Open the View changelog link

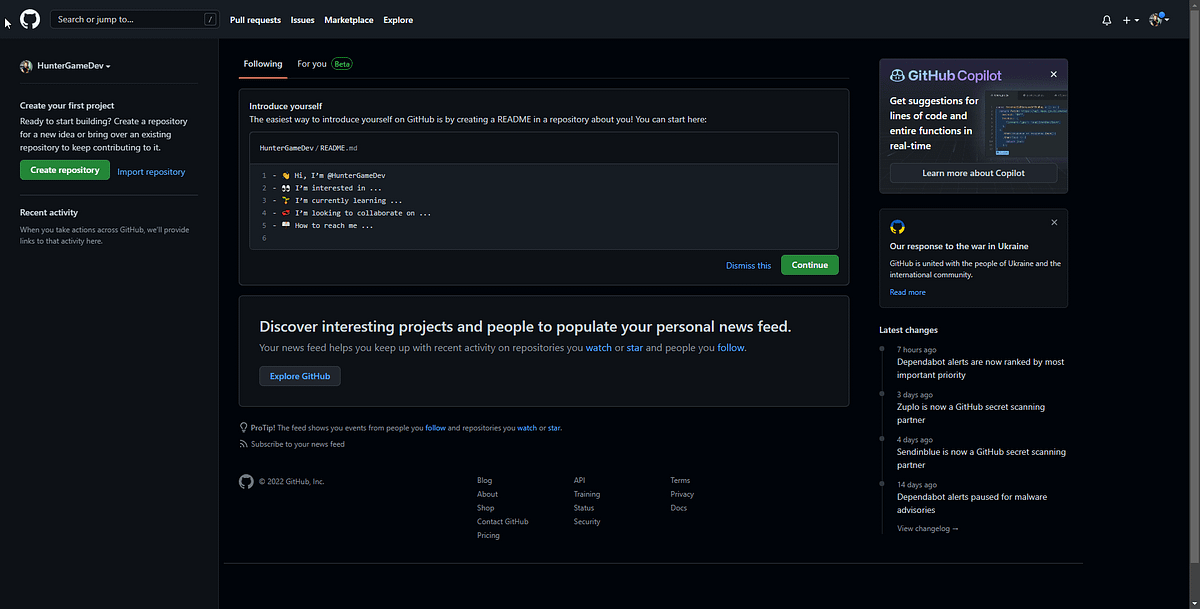[x=926, y=528]
